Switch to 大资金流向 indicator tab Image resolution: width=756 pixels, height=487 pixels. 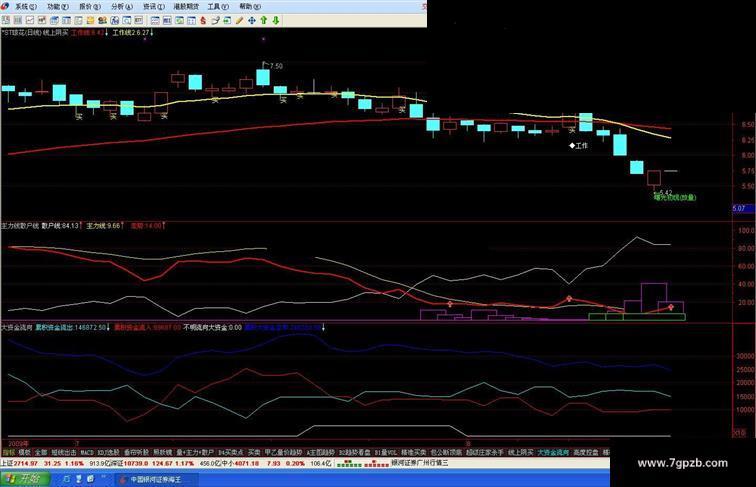tap(554, 452)
